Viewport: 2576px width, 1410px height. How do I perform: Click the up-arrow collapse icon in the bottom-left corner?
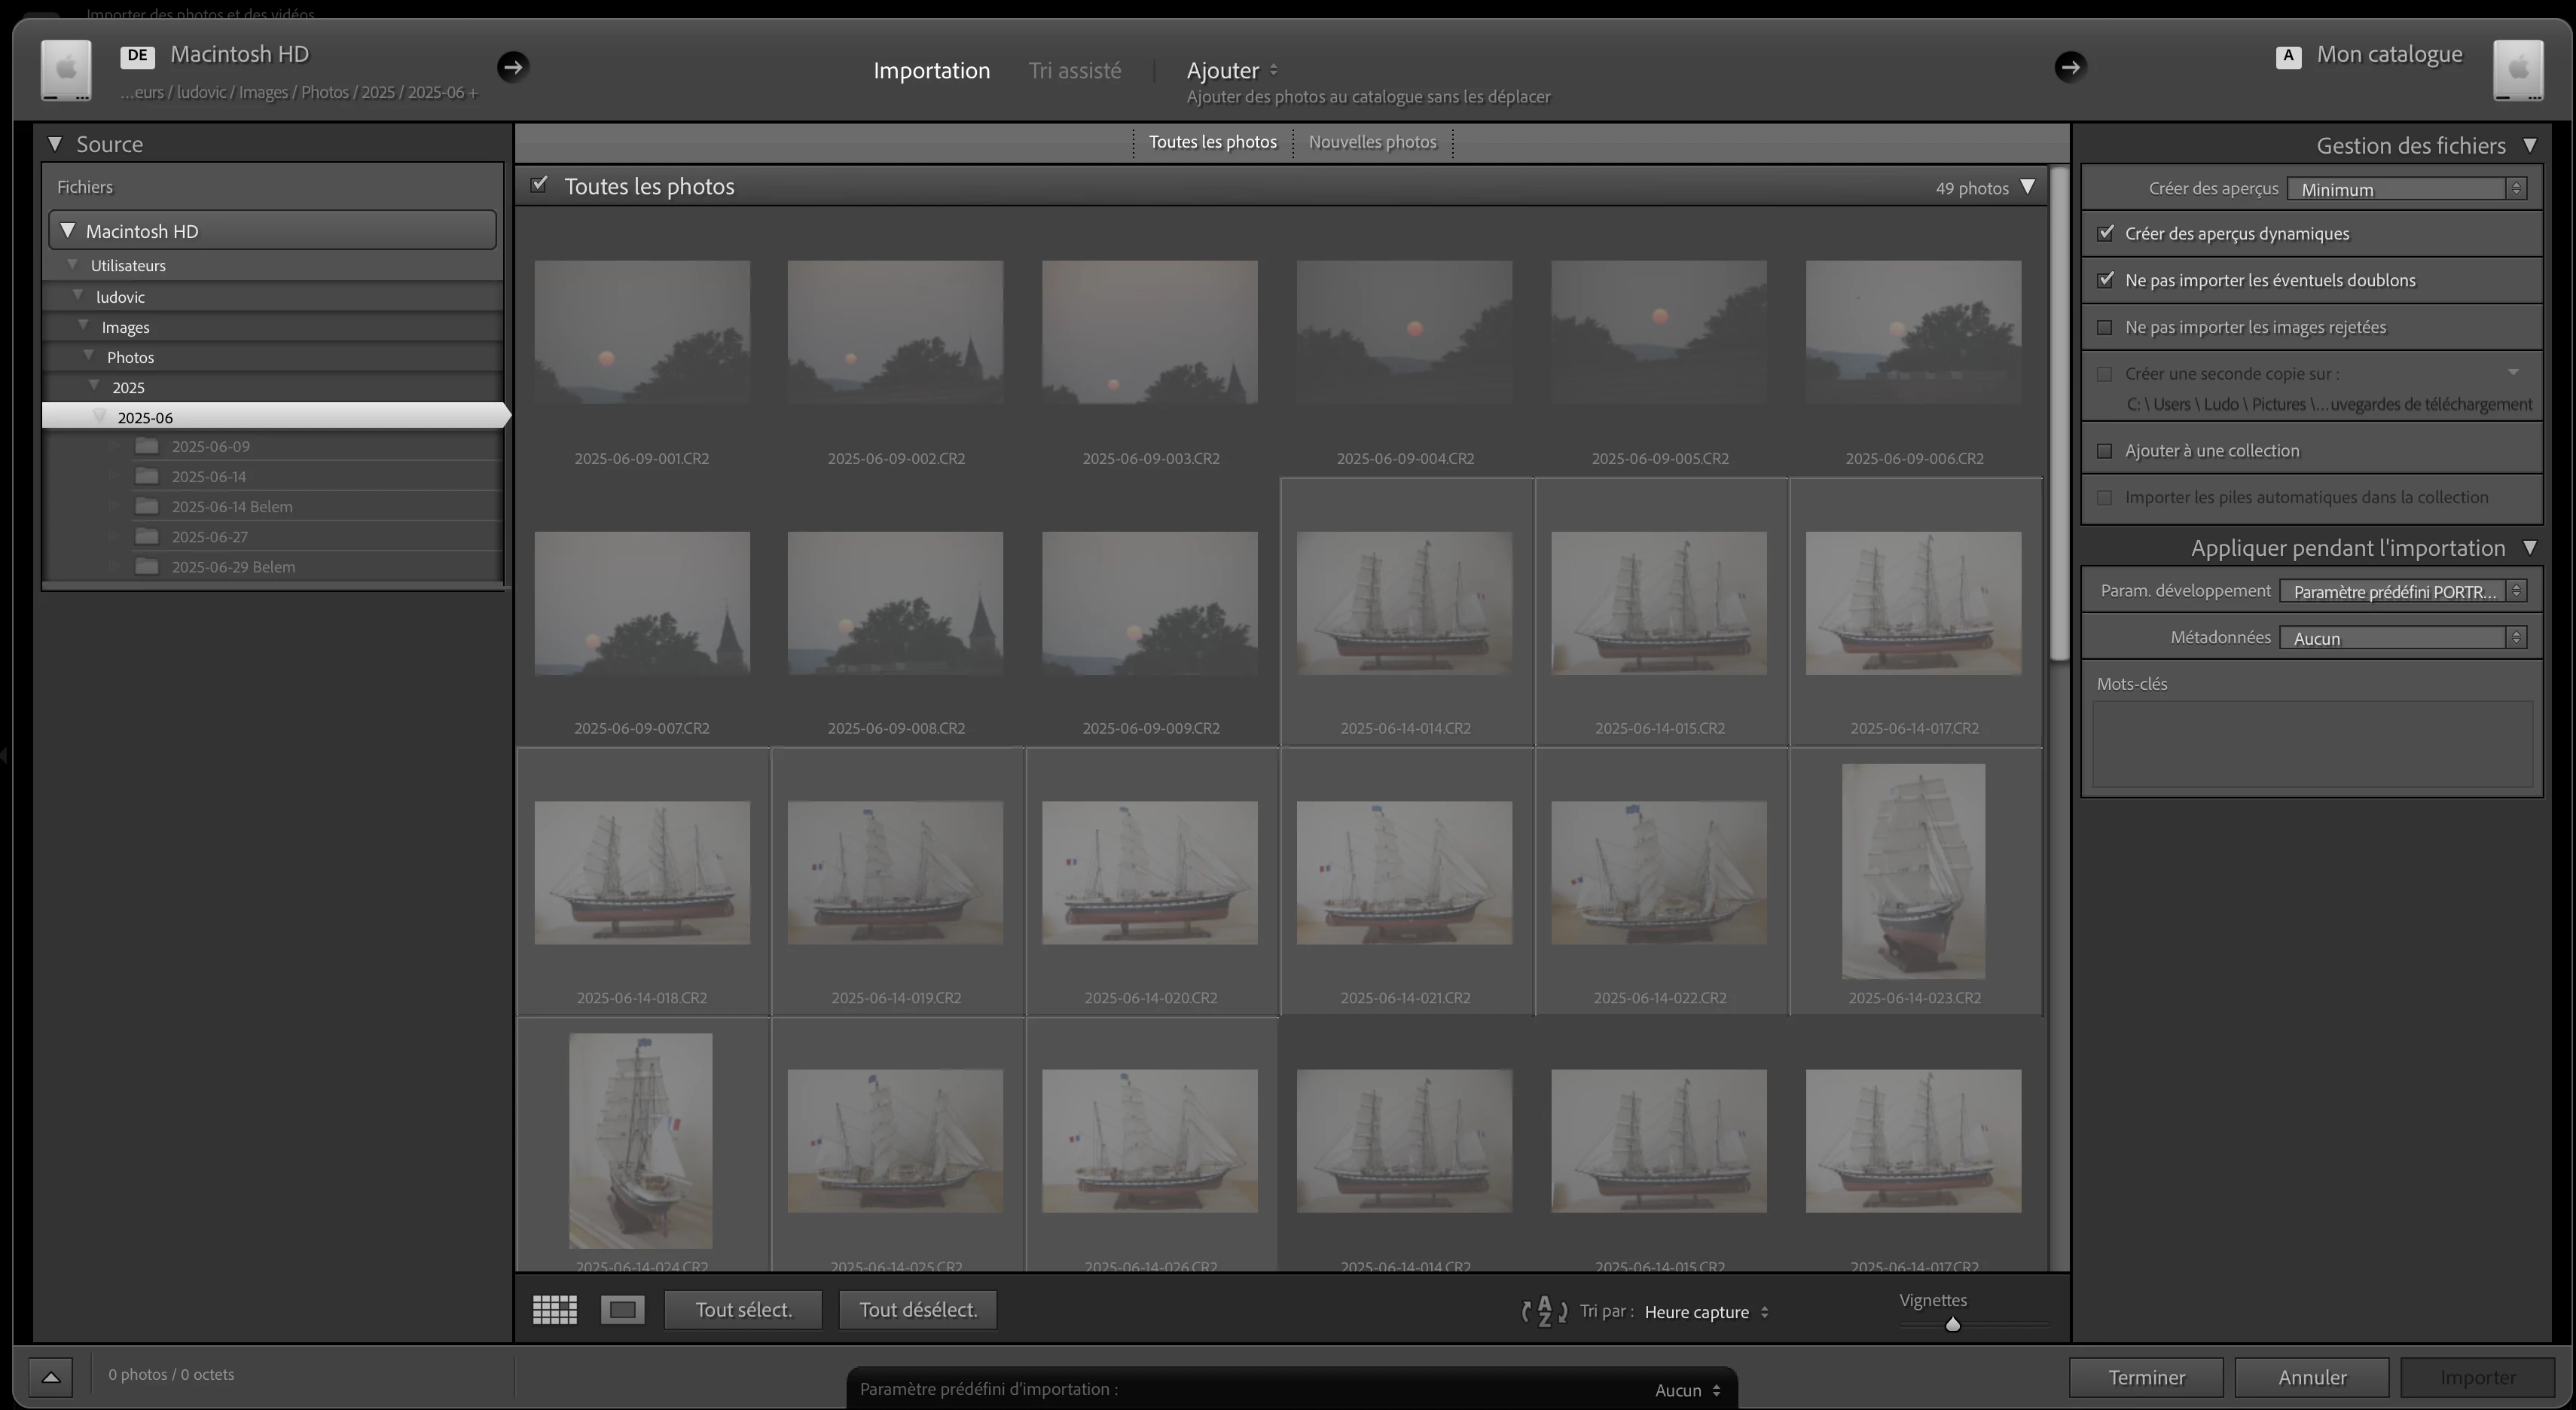tap(51, 1377)
